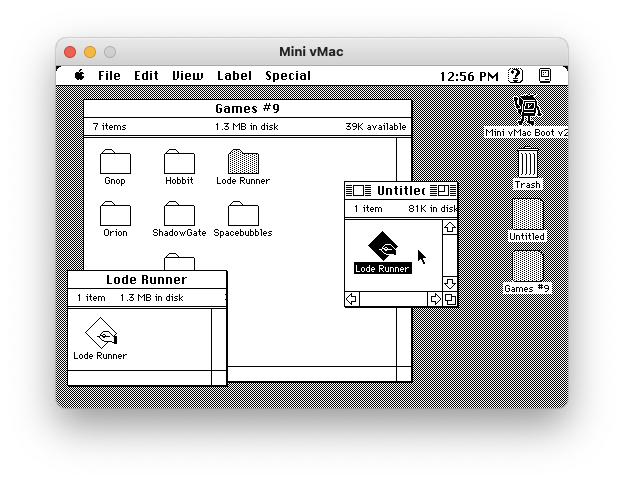Select the Untitled disk on desktop
624x482 pixels.
528,214
